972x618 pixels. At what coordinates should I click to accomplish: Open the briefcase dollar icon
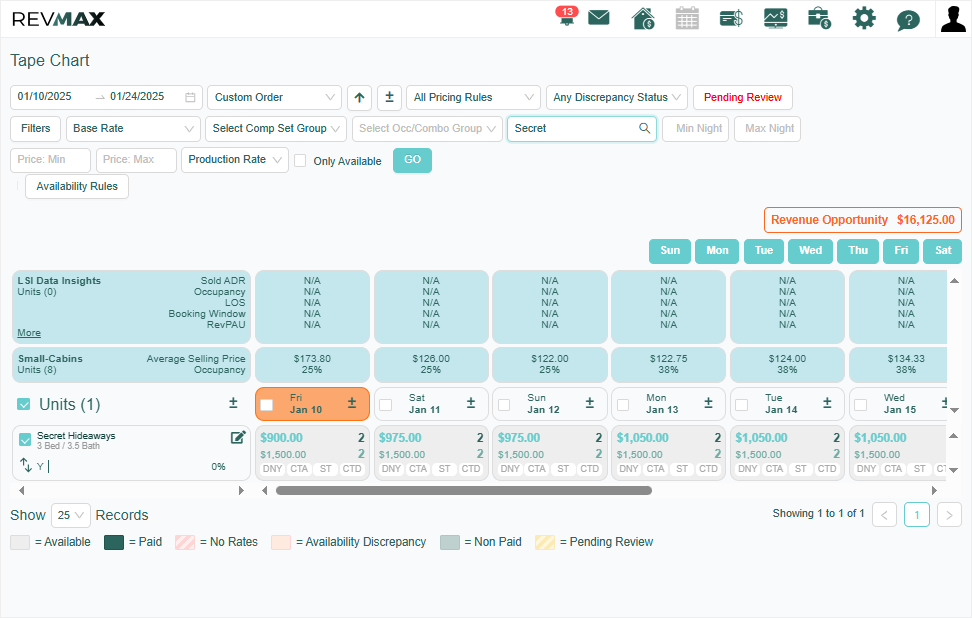coord(820,18)
